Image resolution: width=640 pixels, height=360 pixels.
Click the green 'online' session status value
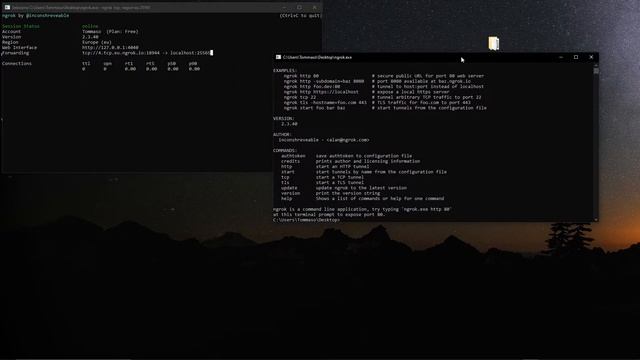click(x=90, y=26)
